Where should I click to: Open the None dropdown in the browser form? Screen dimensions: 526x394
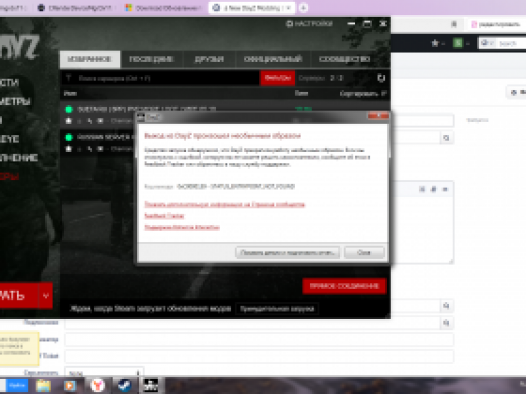point(104,373)
